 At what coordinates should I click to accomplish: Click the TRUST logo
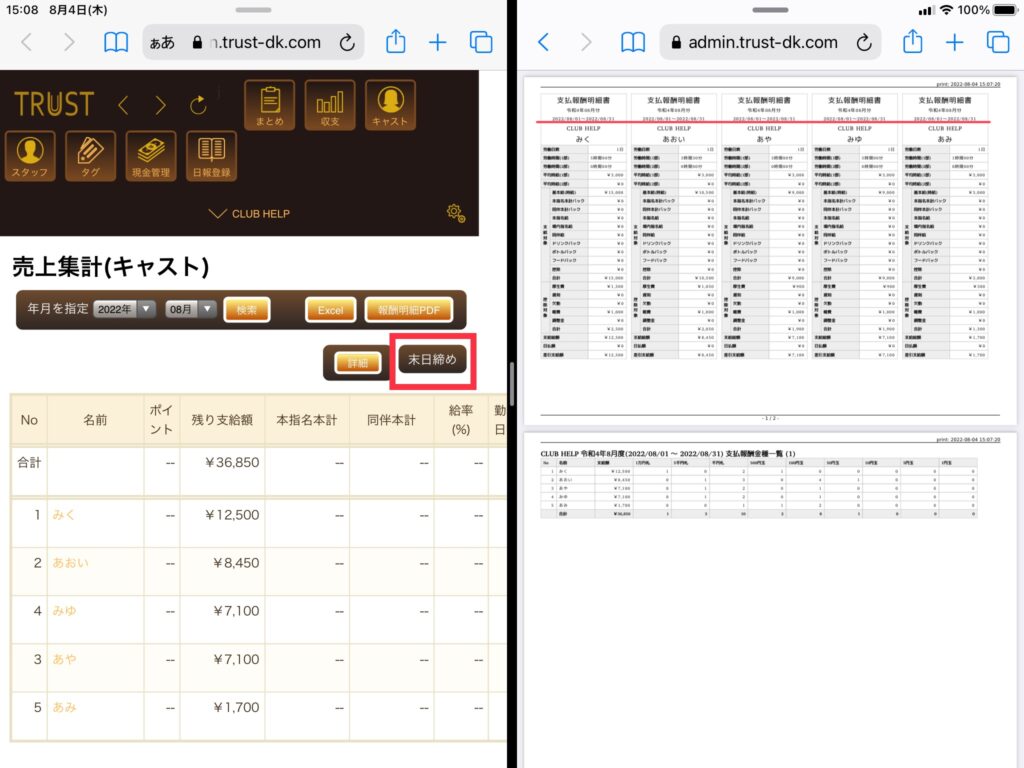tap(54, 104)
